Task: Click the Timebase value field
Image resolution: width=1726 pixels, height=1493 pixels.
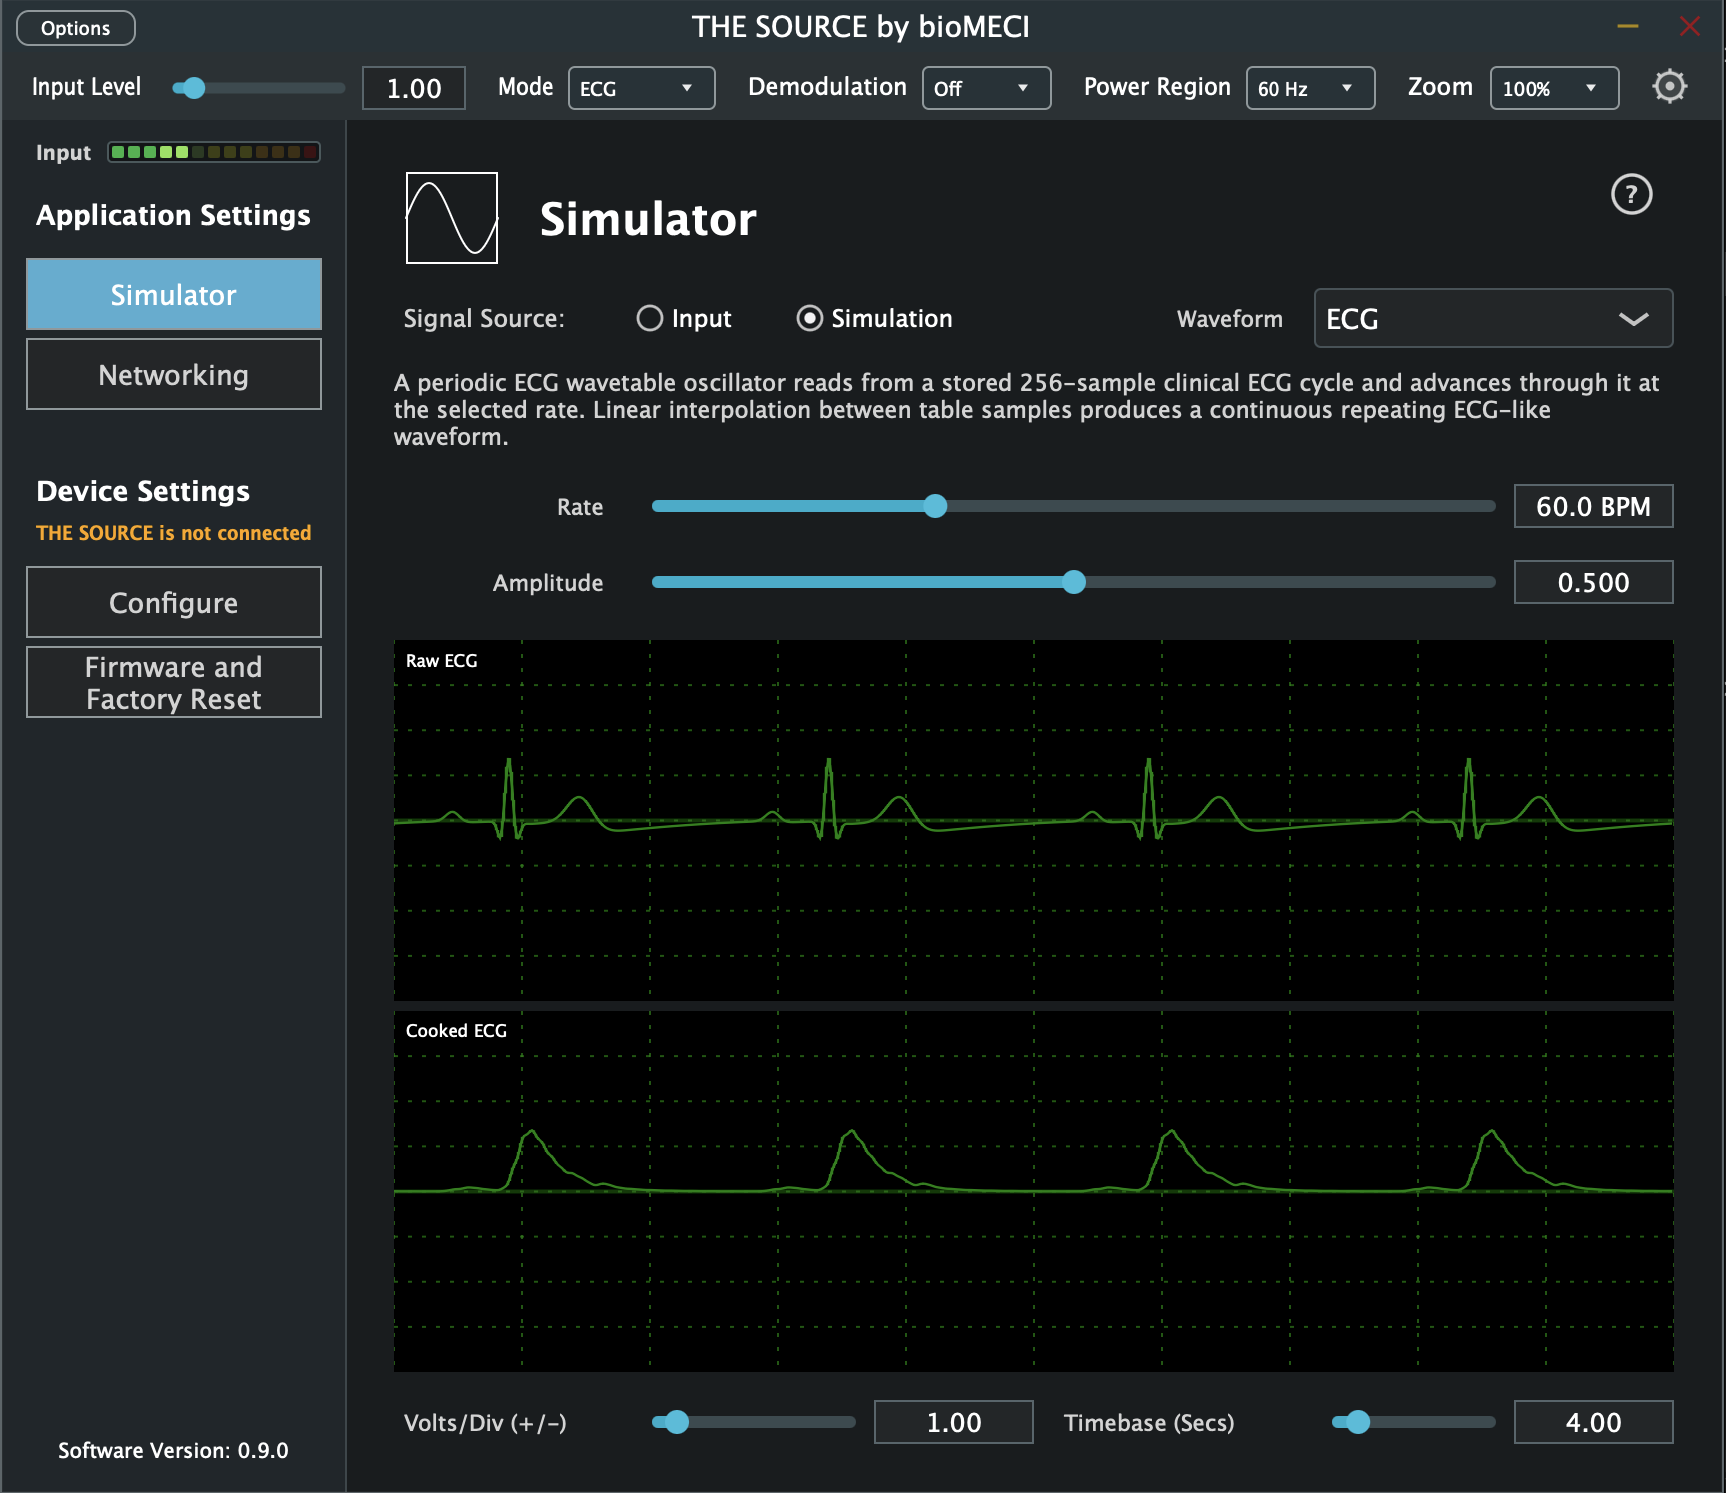Action: click(1593, 1422)
